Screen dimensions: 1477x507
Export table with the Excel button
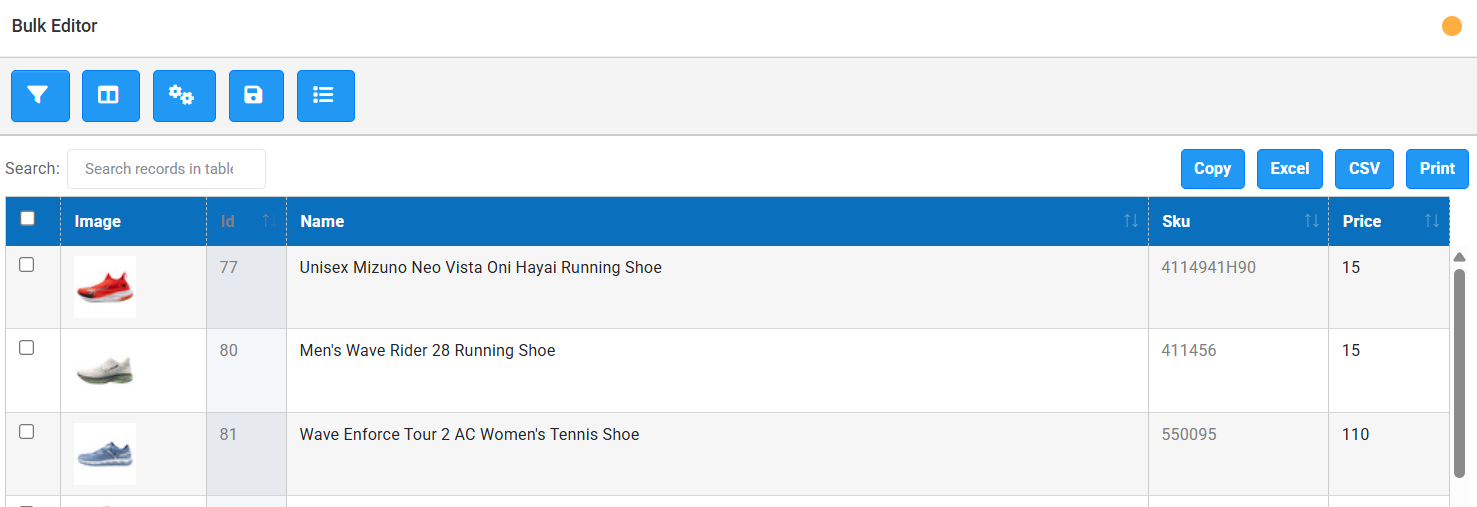(1290, 169)
